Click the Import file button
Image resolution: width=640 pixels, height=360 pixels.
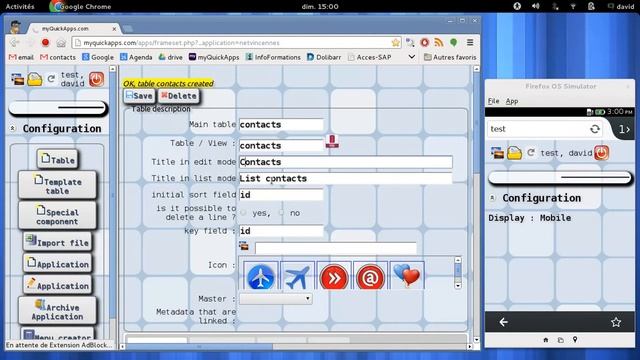pyautogui.click(x=58, y=242)
